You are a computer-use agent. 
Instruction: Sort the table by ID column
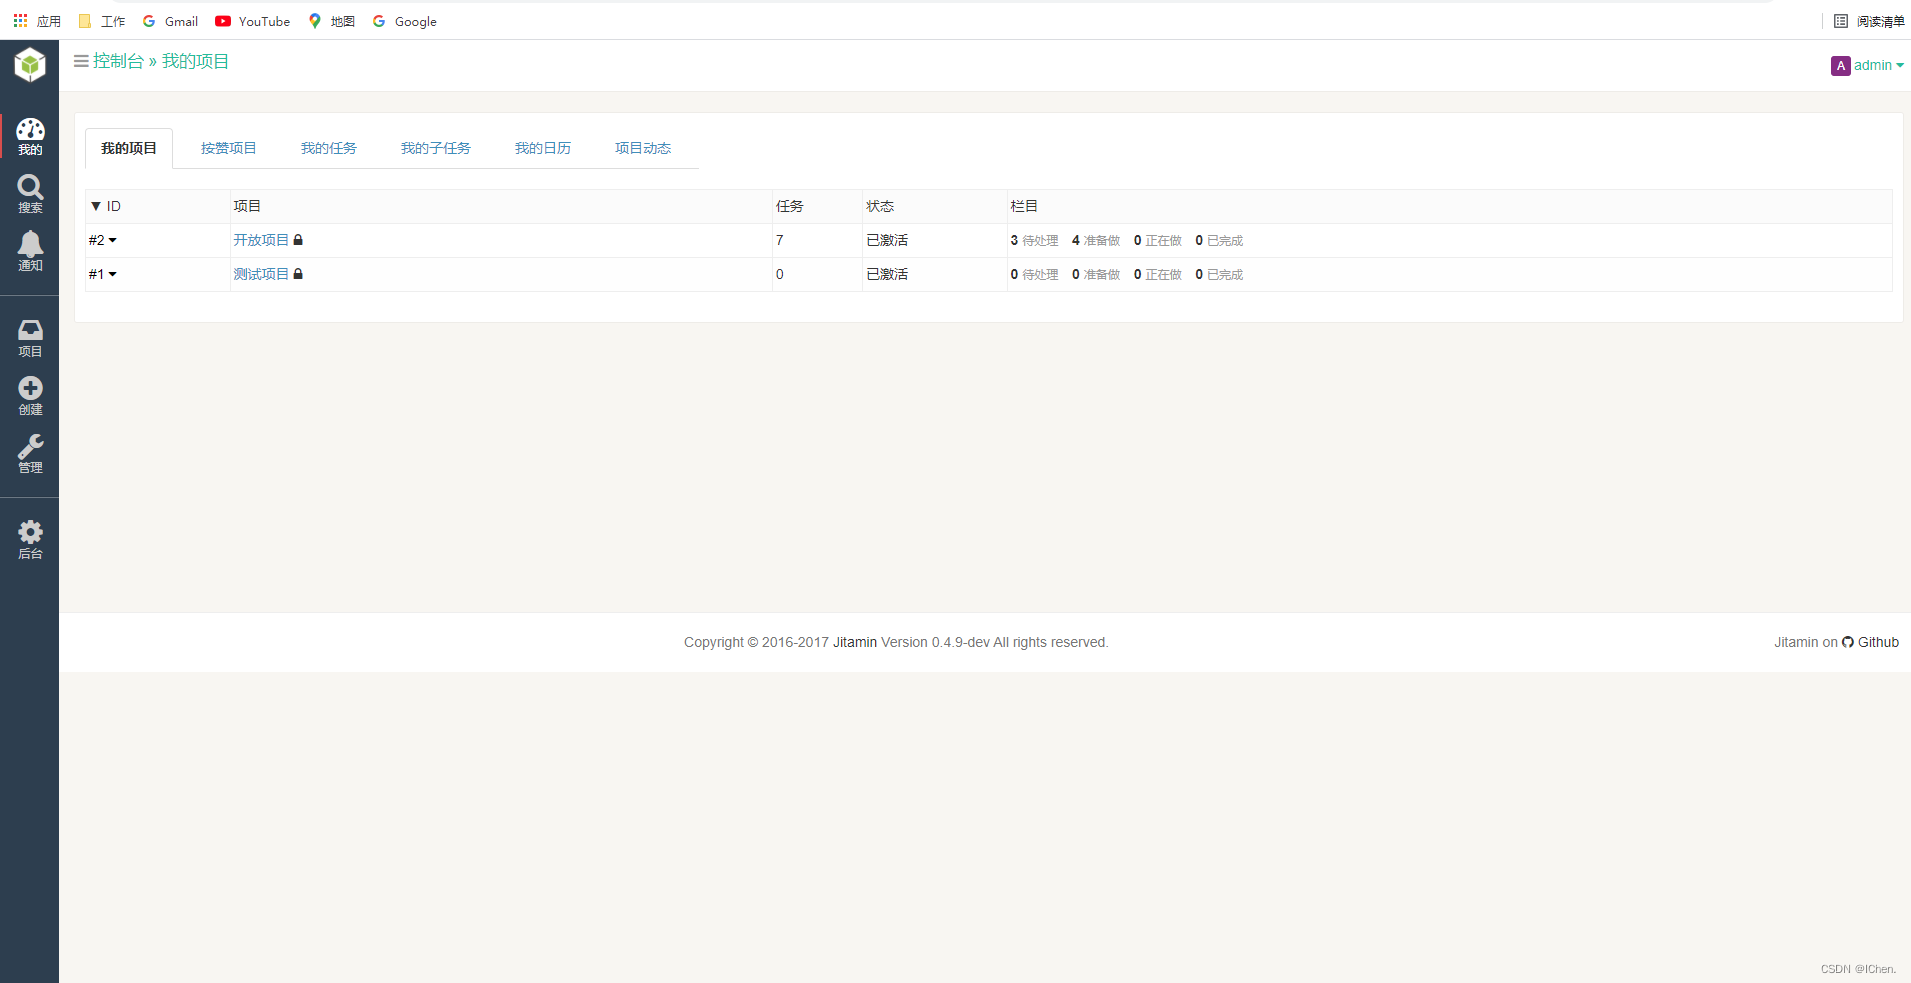tap(106, 206)
